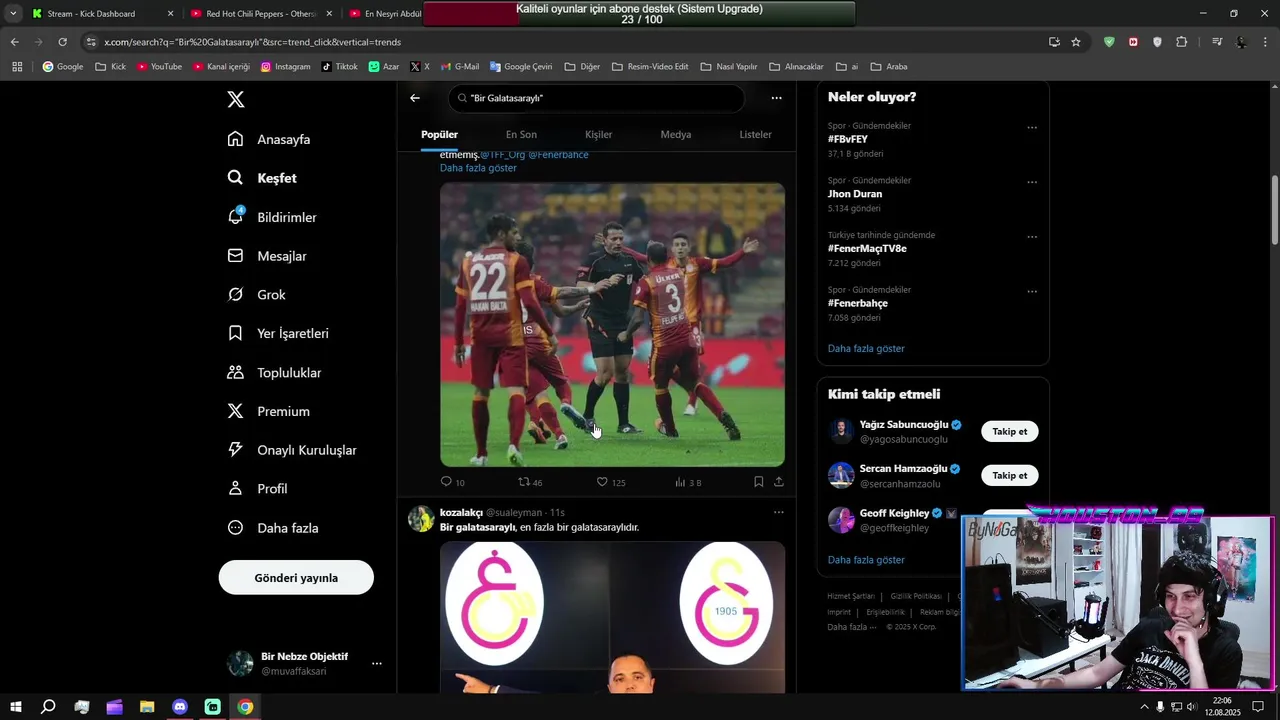Viewport: 1280px width, 720px height.
Task: Click Gönderi yayınla button
Action: [x=296, y=578]
